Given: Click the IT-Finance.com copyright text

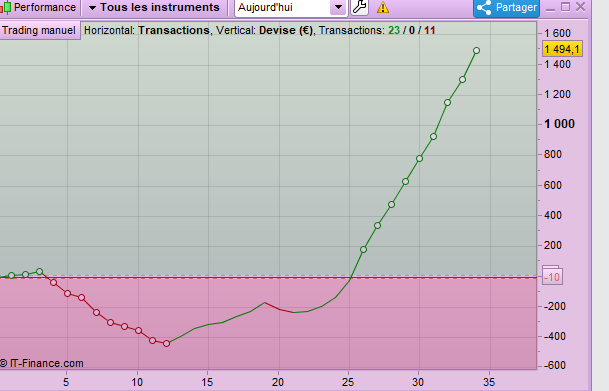Looking at the screenshot, I should coord(42,363).
